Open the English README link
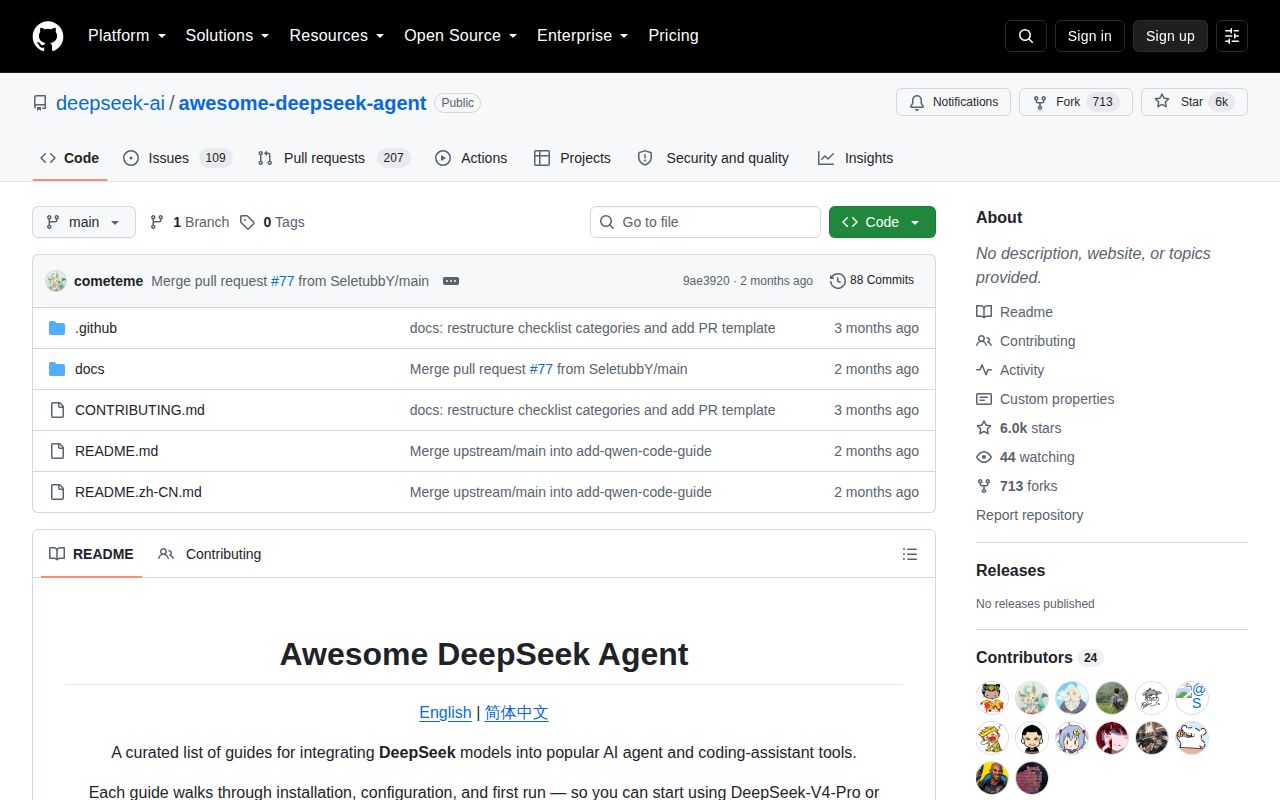The width and height of the screenshot is (1280, 800). [445, 713]
